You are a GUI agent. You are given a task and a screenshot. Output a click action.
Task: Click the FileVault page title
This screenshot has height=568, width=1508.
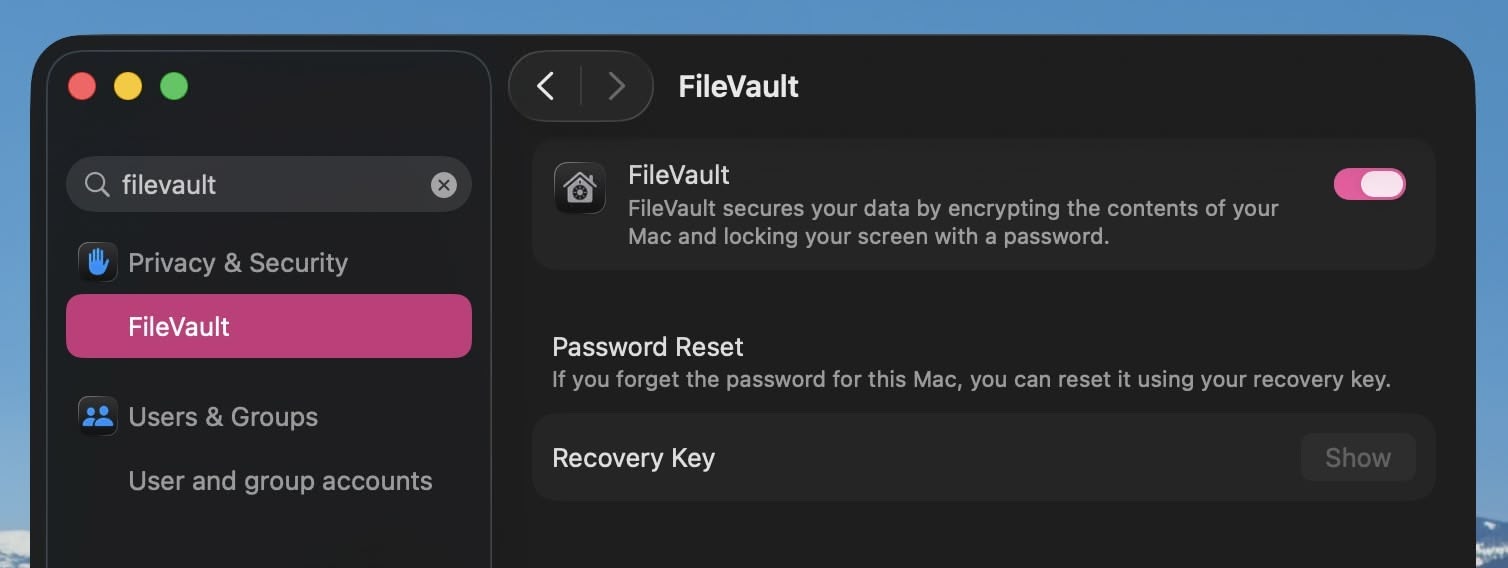738,87
